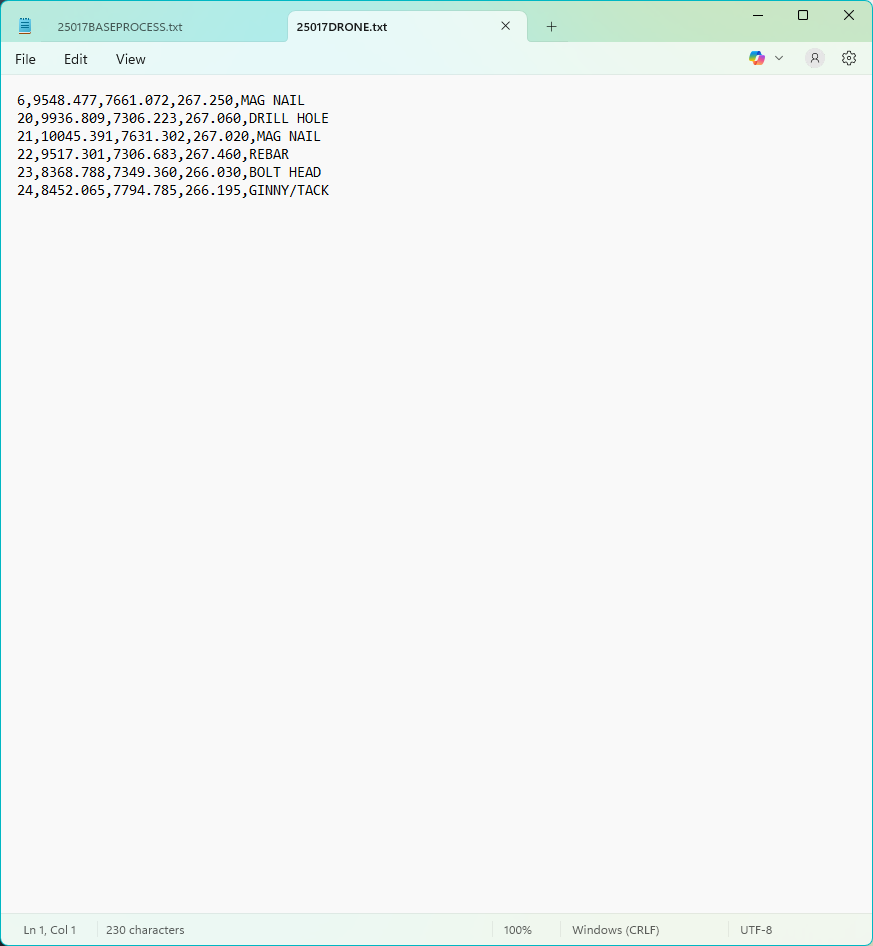
Task: Click the 100% zoom level indicator
Action: (518, 930)
